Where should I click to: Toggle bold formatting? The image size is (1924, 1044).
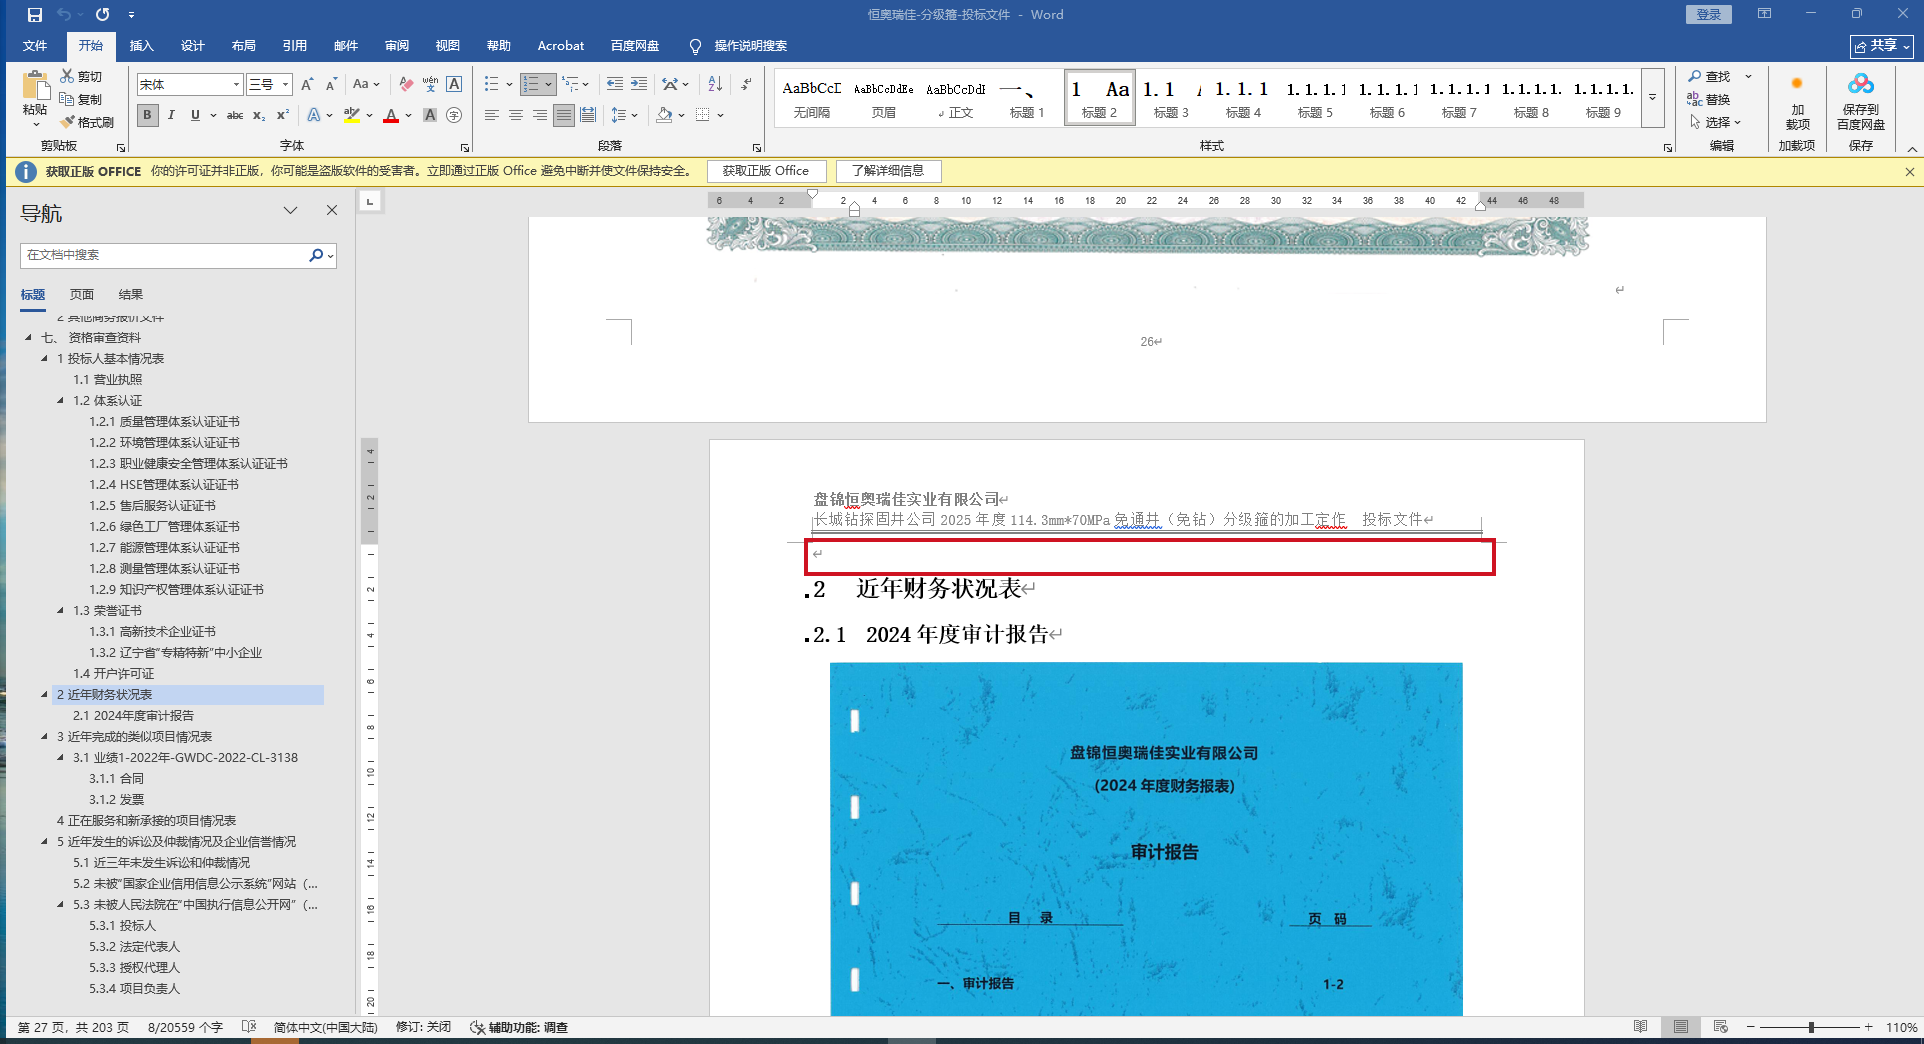(147, 115)
